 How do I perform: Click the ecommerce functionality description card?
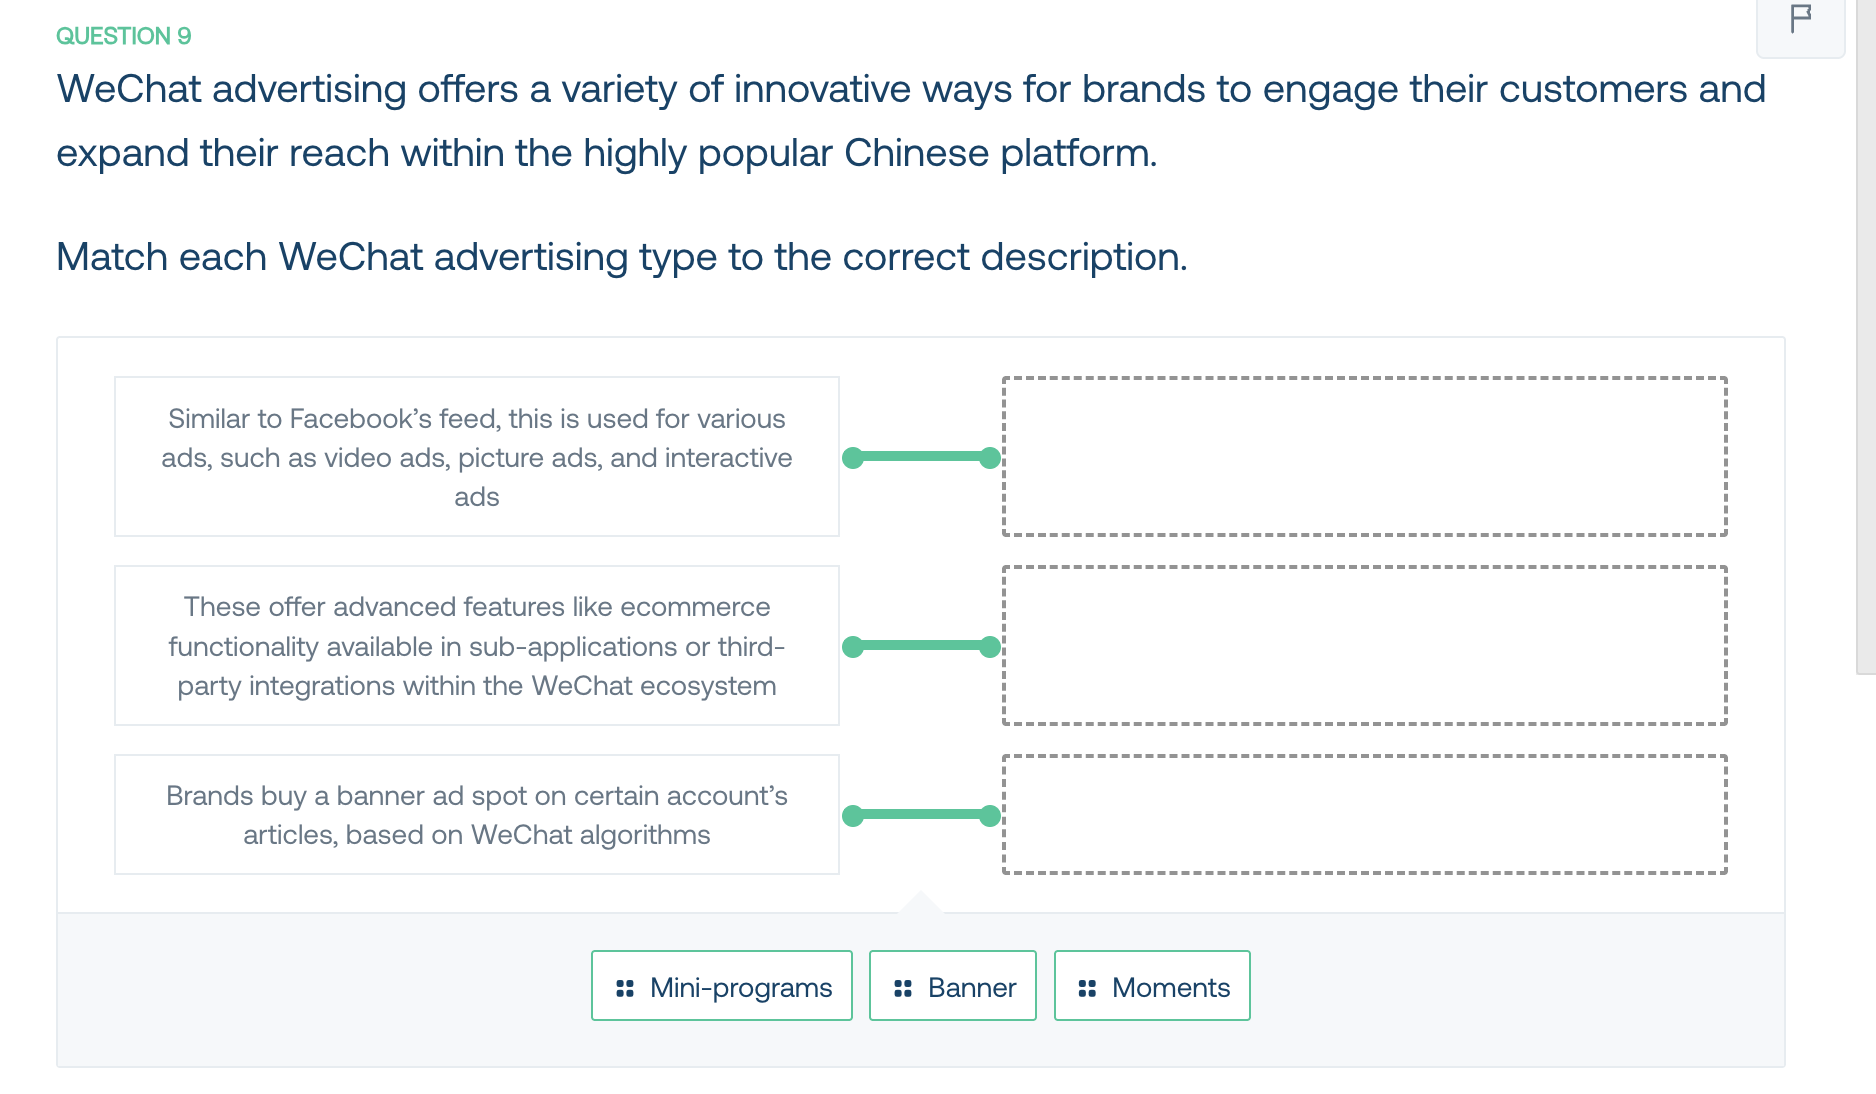click(x=477, y=645)
